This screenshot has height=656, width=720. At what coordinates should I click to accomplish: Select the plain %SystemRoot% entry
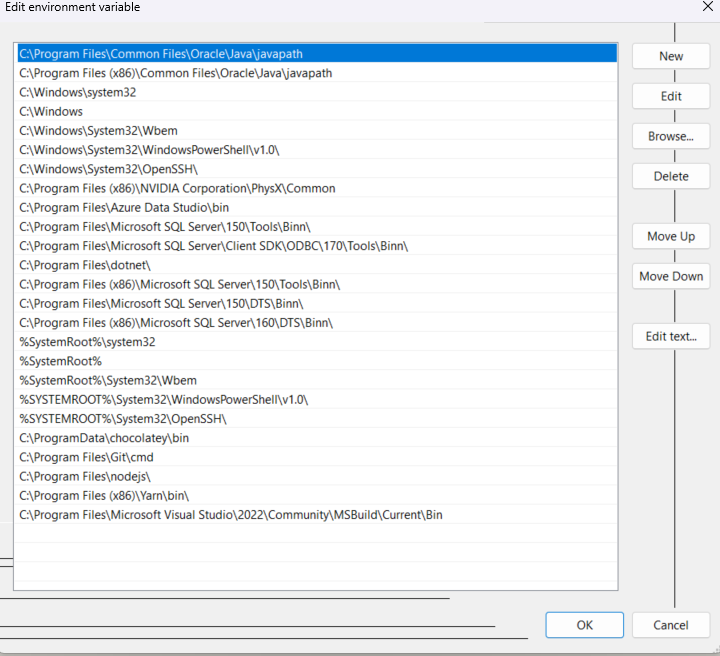click(x=317, y=361)
